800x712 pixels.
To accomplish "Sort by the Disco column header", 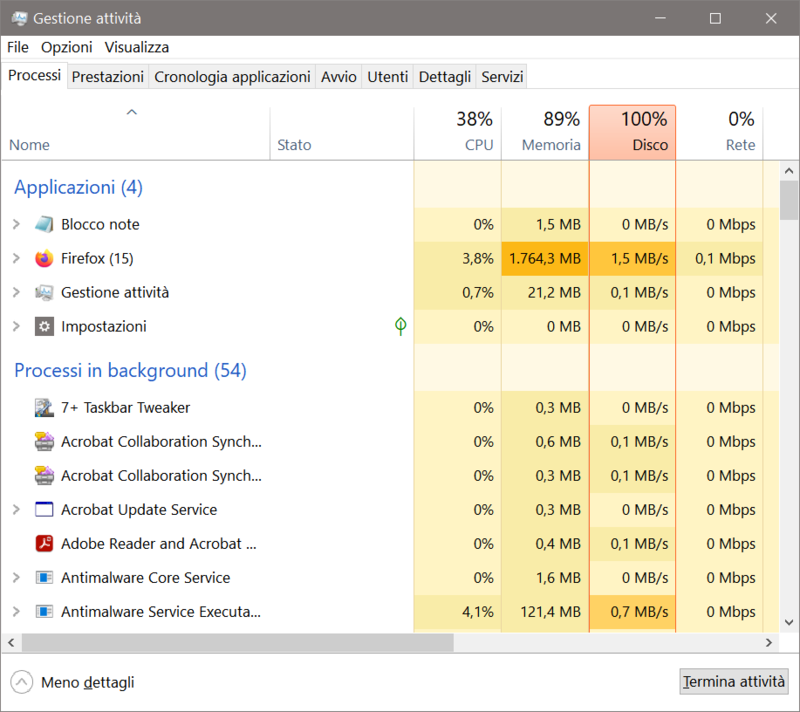I will (x=633, y=133).
